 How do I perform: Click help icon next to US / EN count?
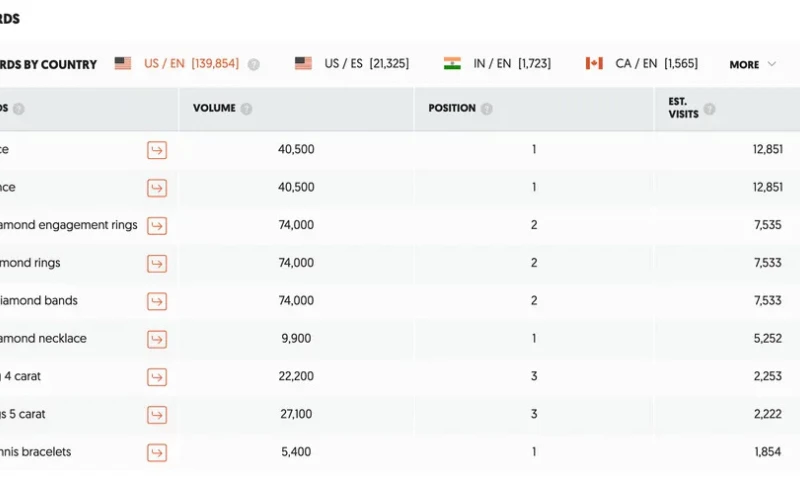[x=254, y=64]
